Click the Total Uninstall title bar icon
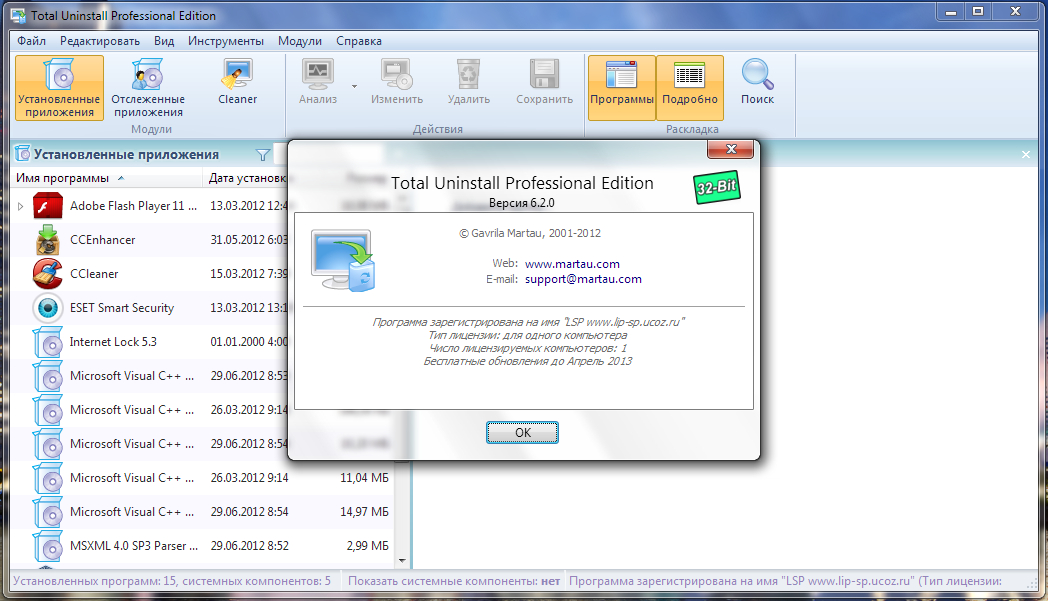The width and height of the screenshot is (1048, 601). [x=18, y=15]
